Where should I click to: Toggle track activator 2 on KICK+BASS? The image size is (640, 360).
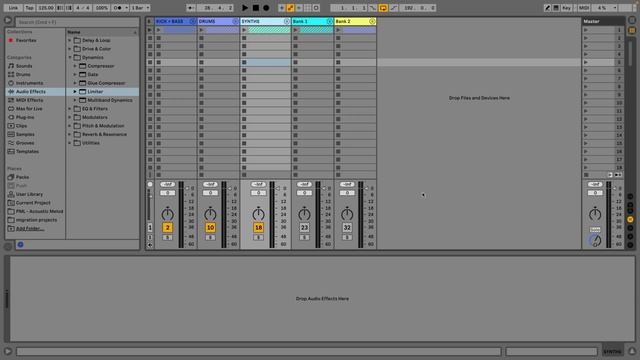167,227
